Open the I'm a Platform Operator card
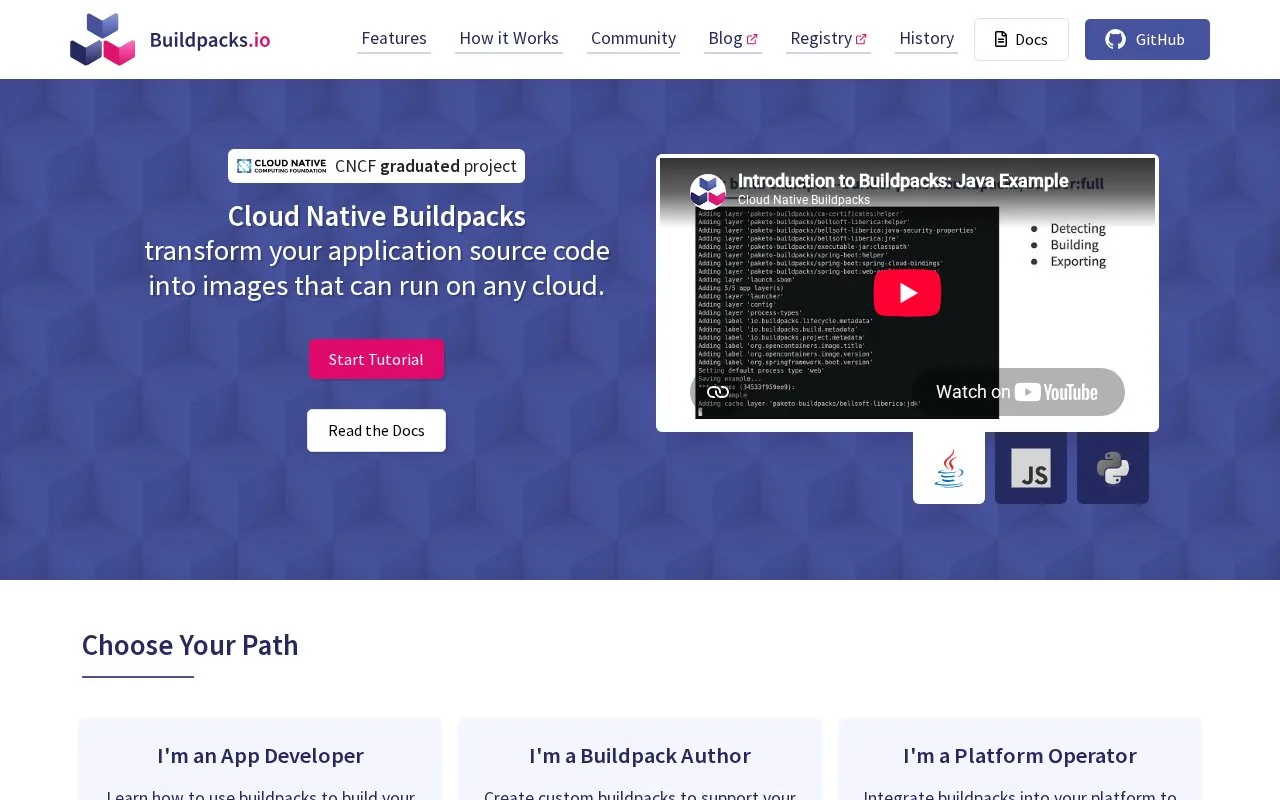This screenshot has height=800, width=1280. click(x=1020, y=759)
